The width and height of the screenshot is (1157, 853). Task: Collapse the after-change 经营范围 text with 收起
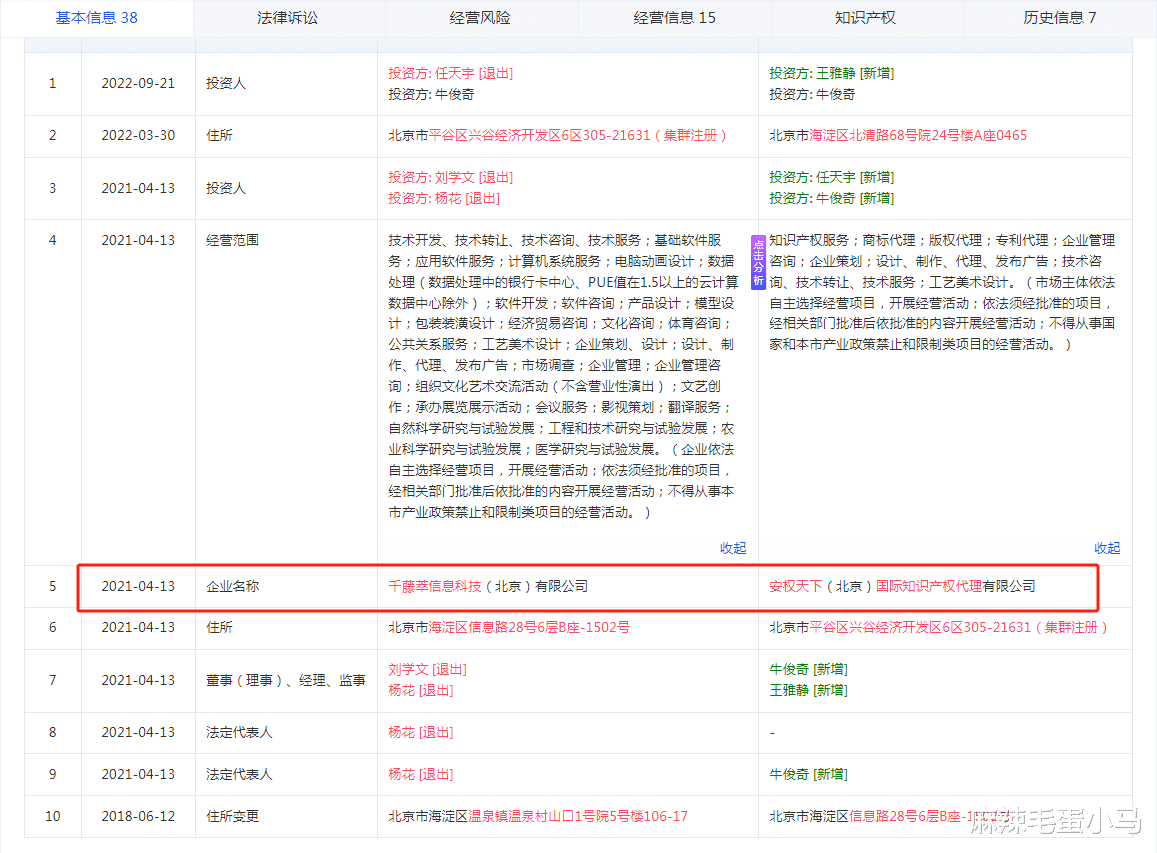(x=1107, y=548)
